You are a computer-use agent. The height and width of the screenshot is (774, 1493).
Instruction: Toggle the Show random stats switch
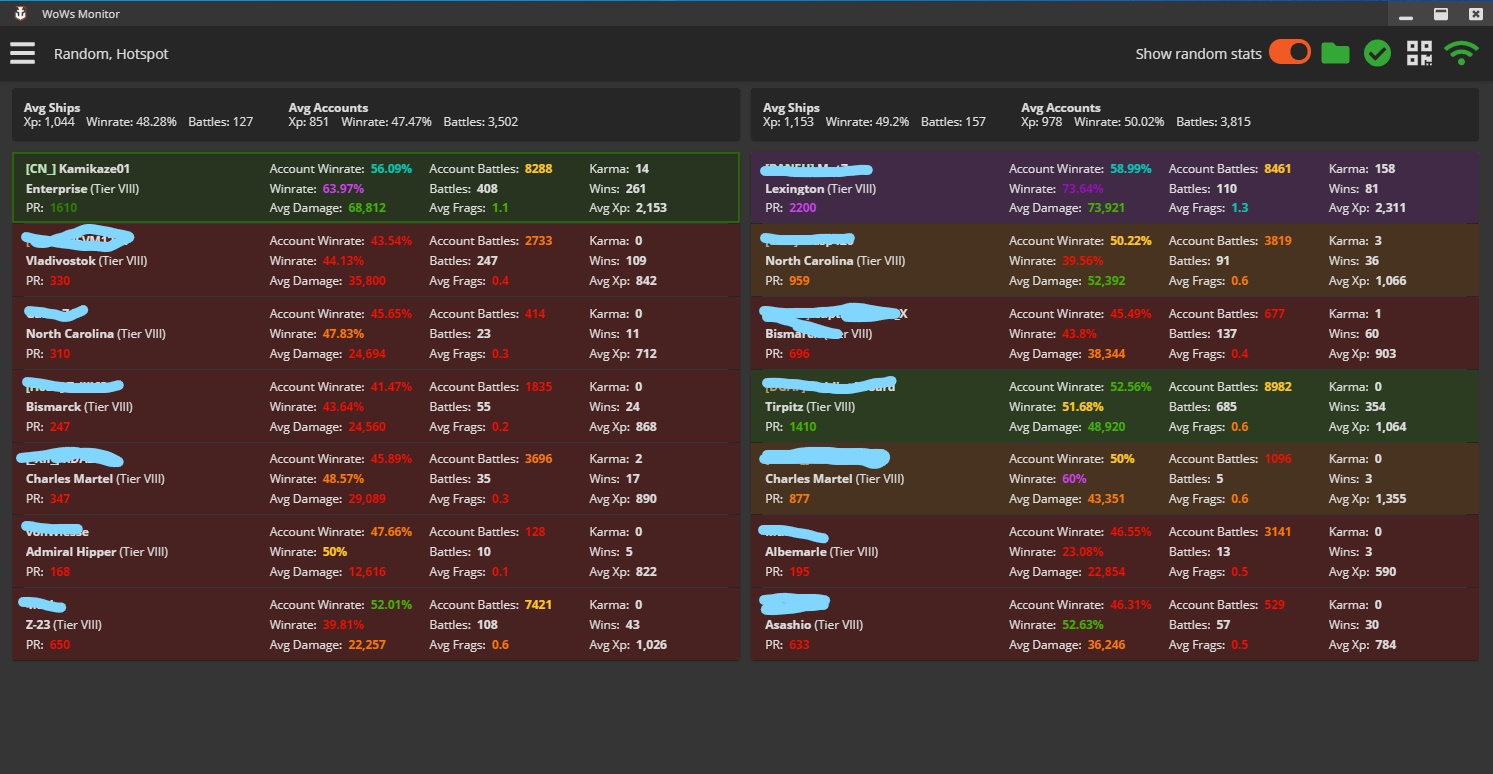(x=1290, y=53)
